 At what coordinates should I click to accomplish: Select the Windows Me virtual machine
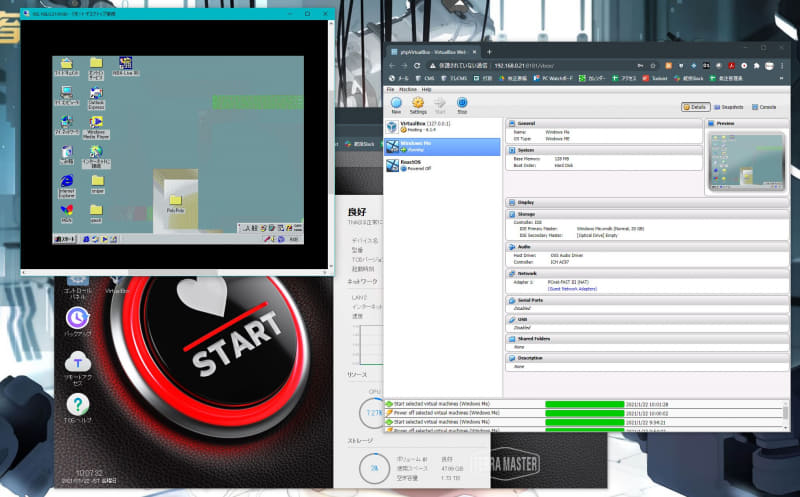(x=442, y=146)
